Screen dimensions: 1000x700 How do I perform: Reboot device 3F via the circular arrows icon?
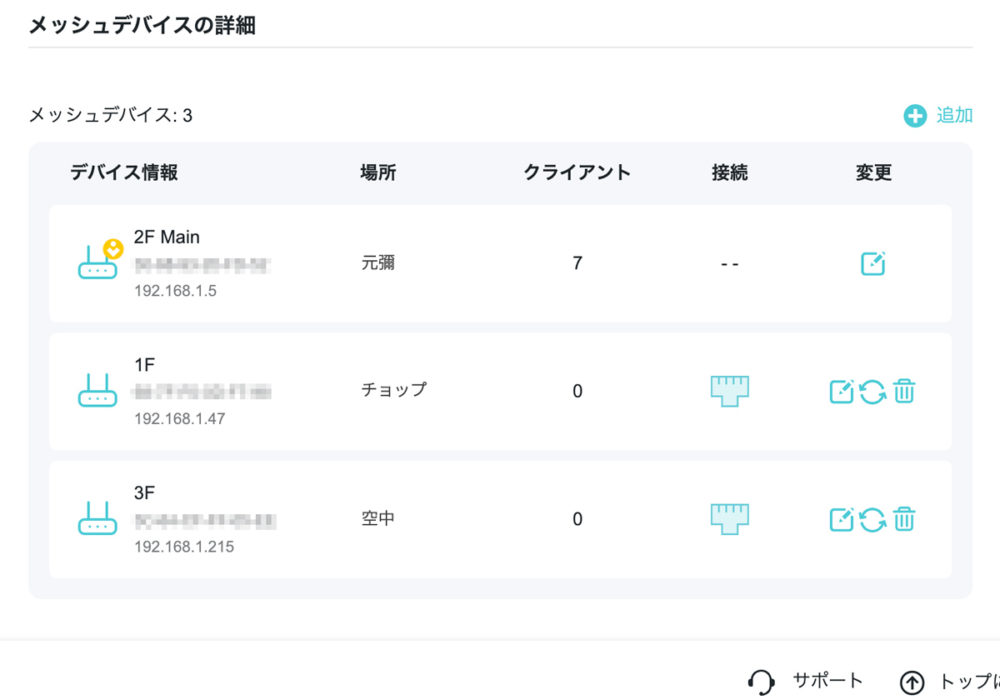(x=873, y=519)
